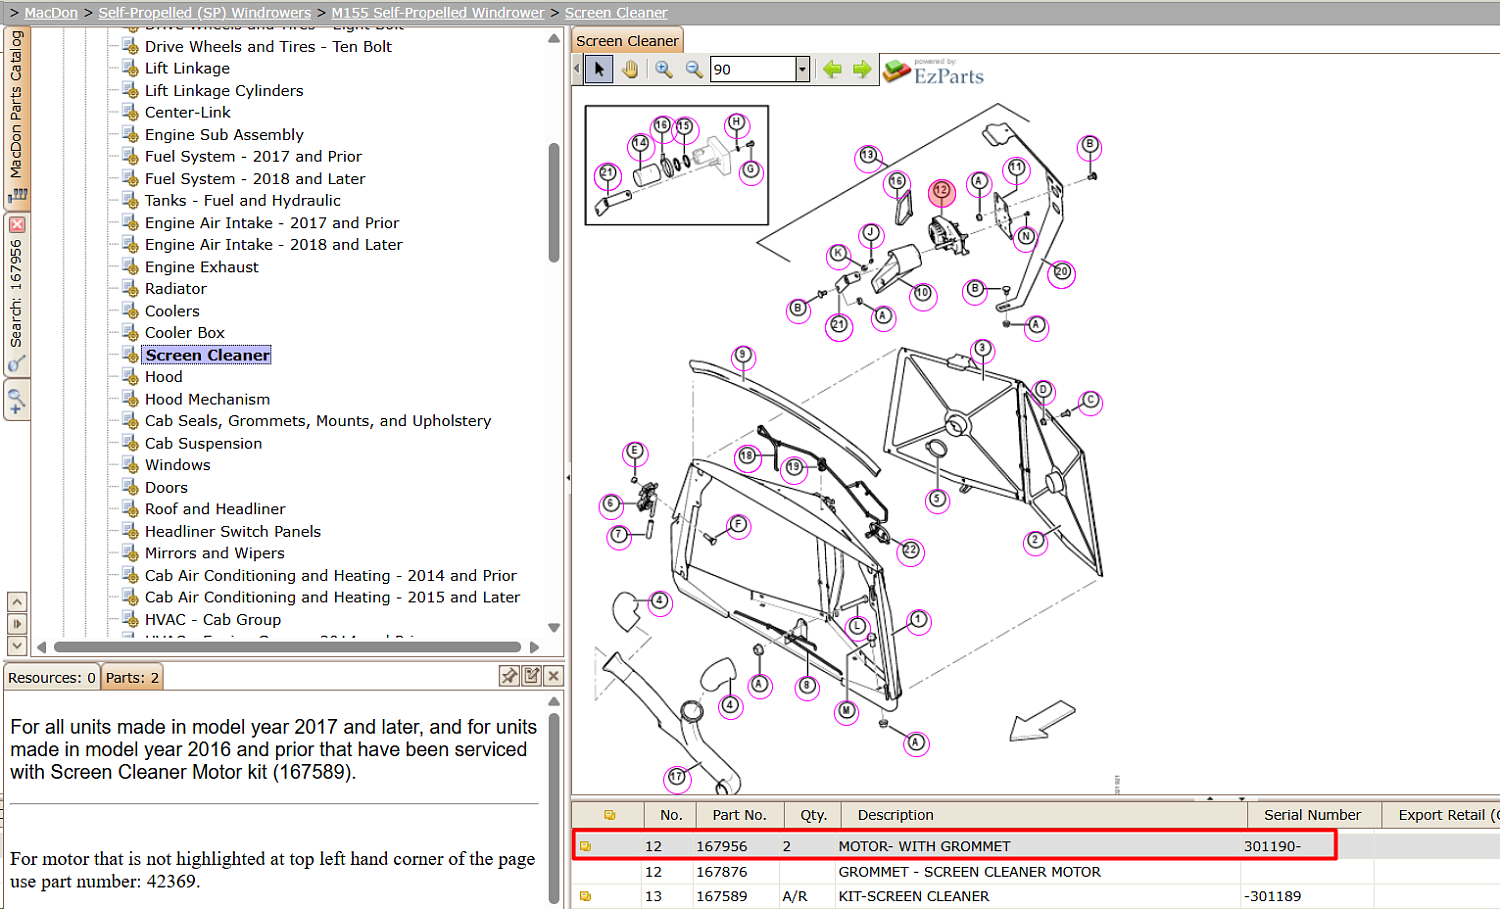Switch to the Search: 167956 side tab
1500x909 pixels.
(x=17, y=295)
